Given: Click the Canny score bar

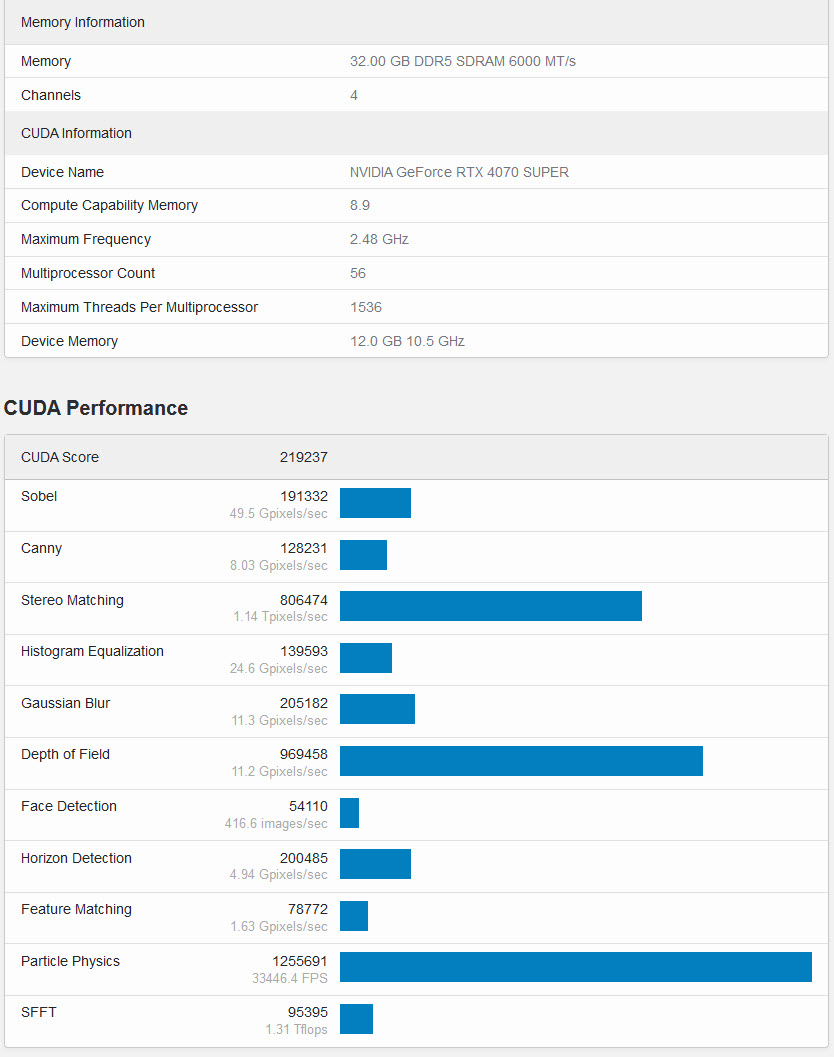Looking at the screenshot, I should 363,555.
